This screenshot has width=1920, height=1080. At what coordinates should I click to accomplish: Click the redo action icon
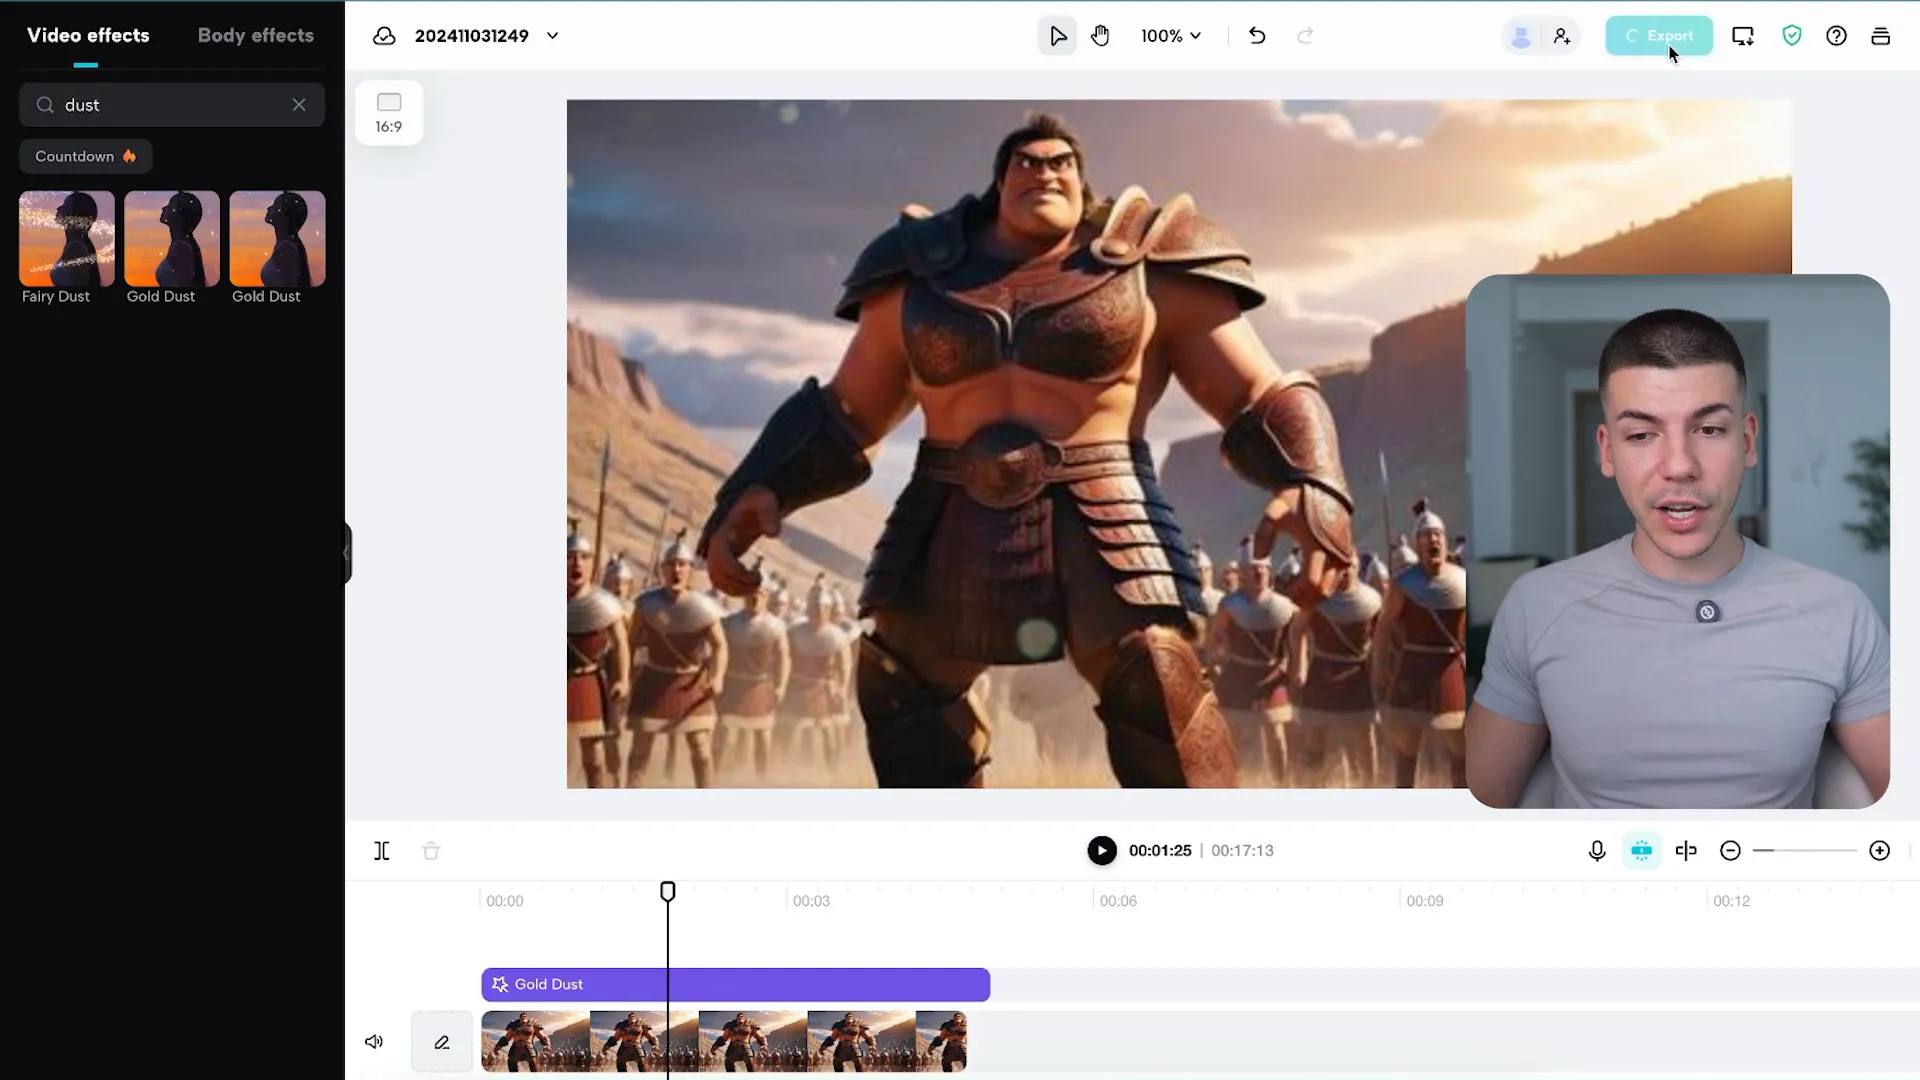tap(1305, 36)
